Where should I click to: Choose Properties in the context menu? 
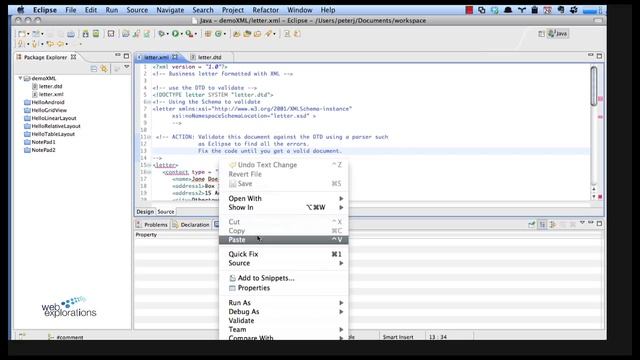click(284, 288)
